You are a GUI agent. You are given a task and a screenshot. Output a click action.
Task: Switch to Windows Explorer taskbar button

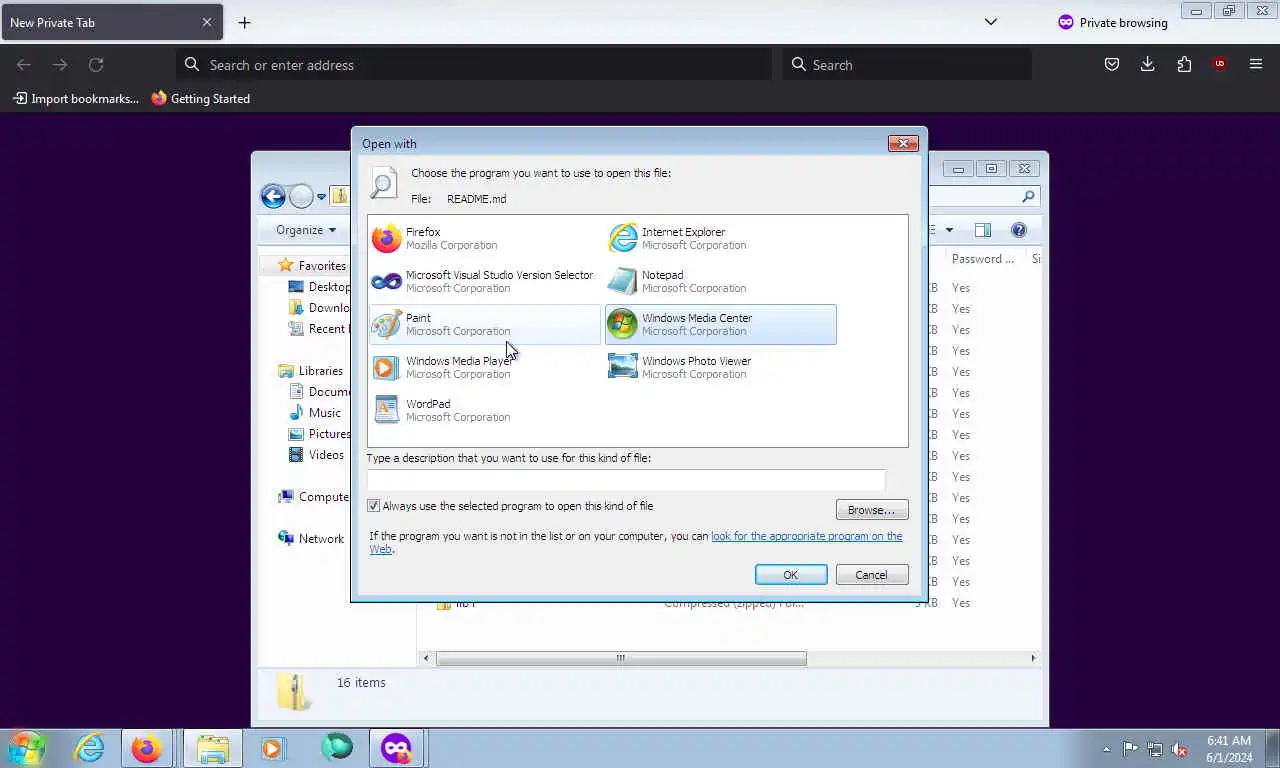coord(212,747)
